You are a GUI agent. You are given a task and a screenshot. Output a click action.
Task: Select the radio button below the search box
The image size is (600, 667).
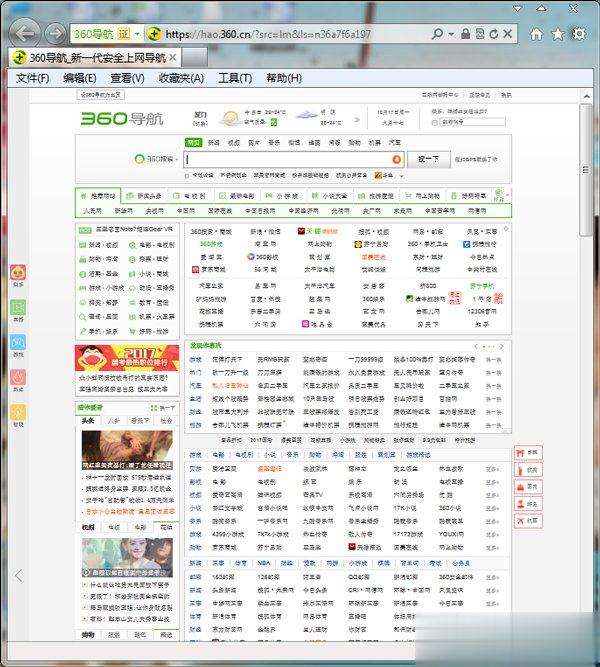click(186, 176)
